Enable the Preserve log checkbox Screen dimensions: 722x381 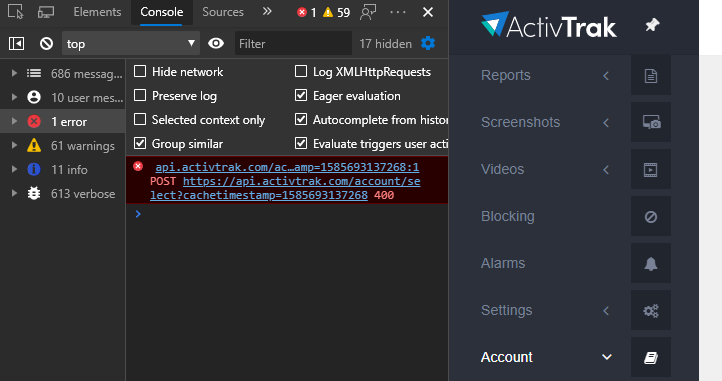(140, 95)
